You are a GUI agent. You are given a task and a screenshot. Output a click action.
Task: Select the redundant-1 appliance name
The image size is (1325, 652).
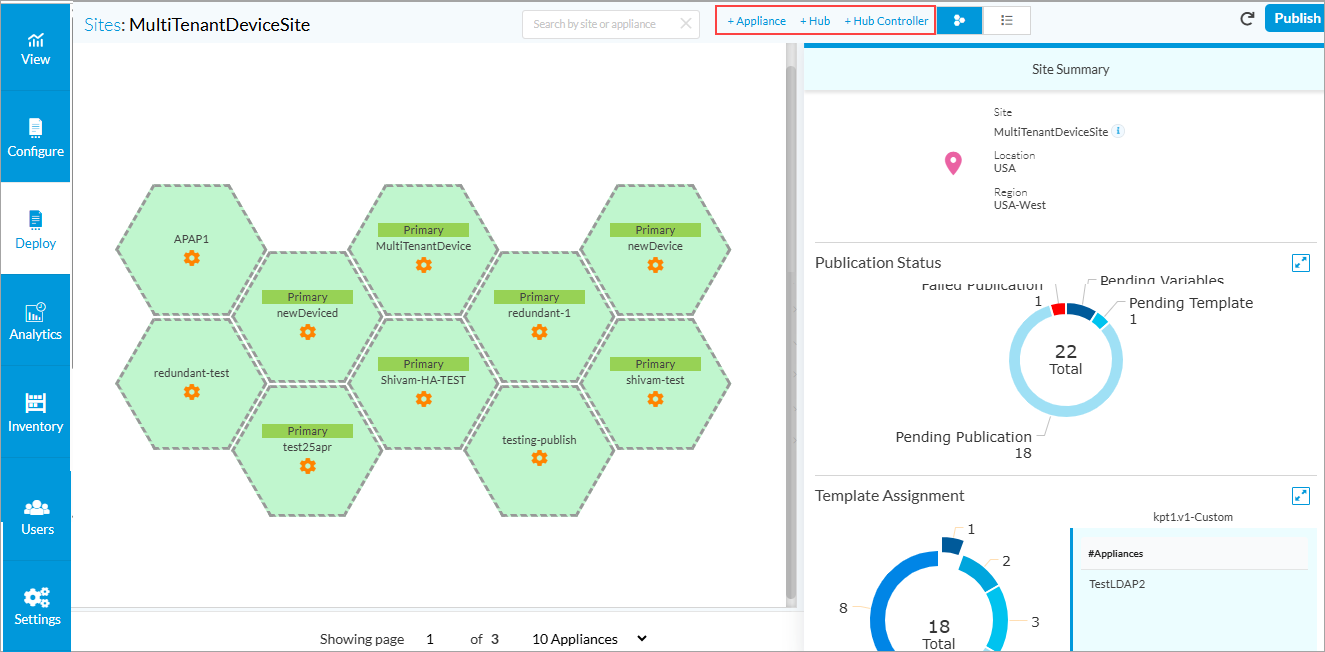539,313
